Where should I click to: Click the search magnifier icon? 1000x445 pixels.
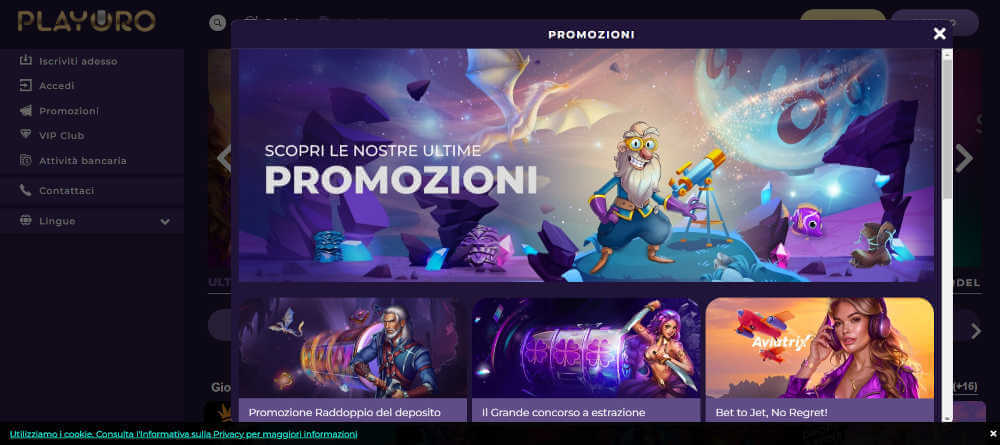click(217, 23)
